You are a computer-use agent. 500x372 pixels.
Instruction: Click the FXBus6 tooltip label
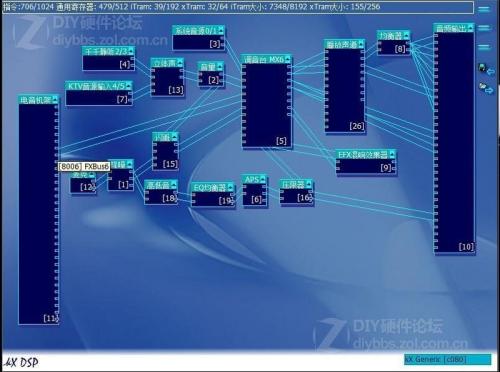(84, 166)
